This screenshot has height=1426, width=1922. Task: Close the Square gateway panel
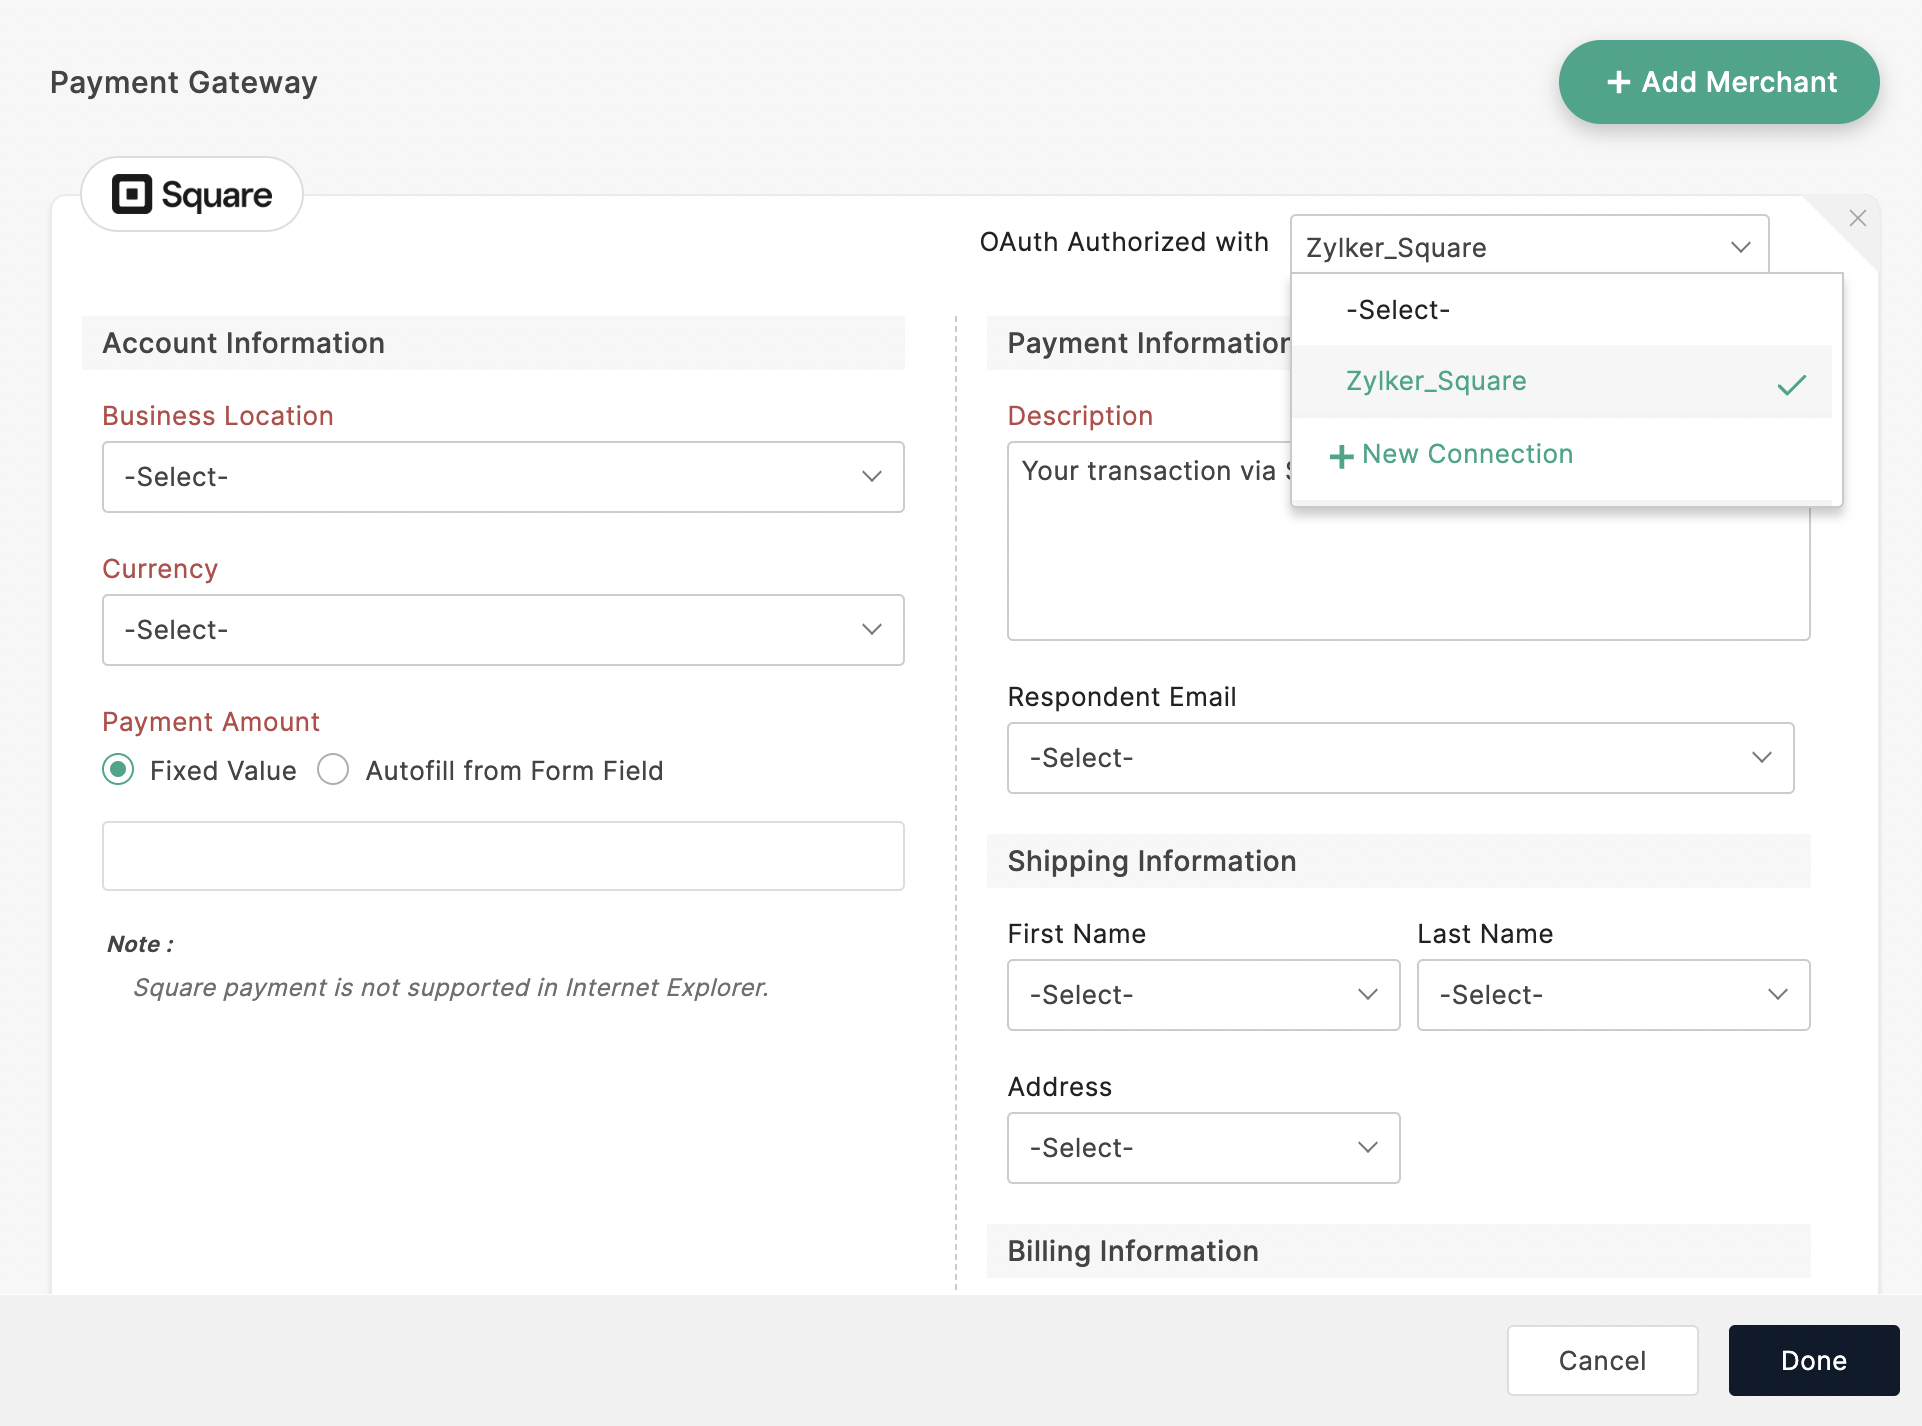(x=1857, y=218)
